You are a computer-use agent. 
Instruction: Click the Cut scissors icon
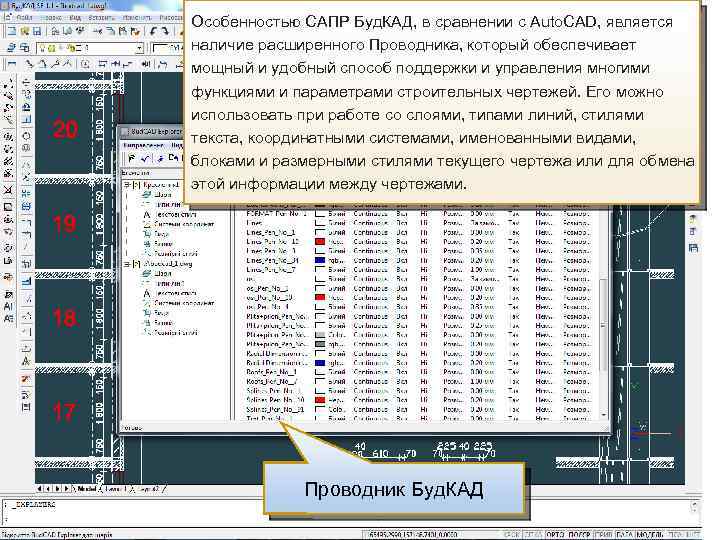click(x=98, y=31)
